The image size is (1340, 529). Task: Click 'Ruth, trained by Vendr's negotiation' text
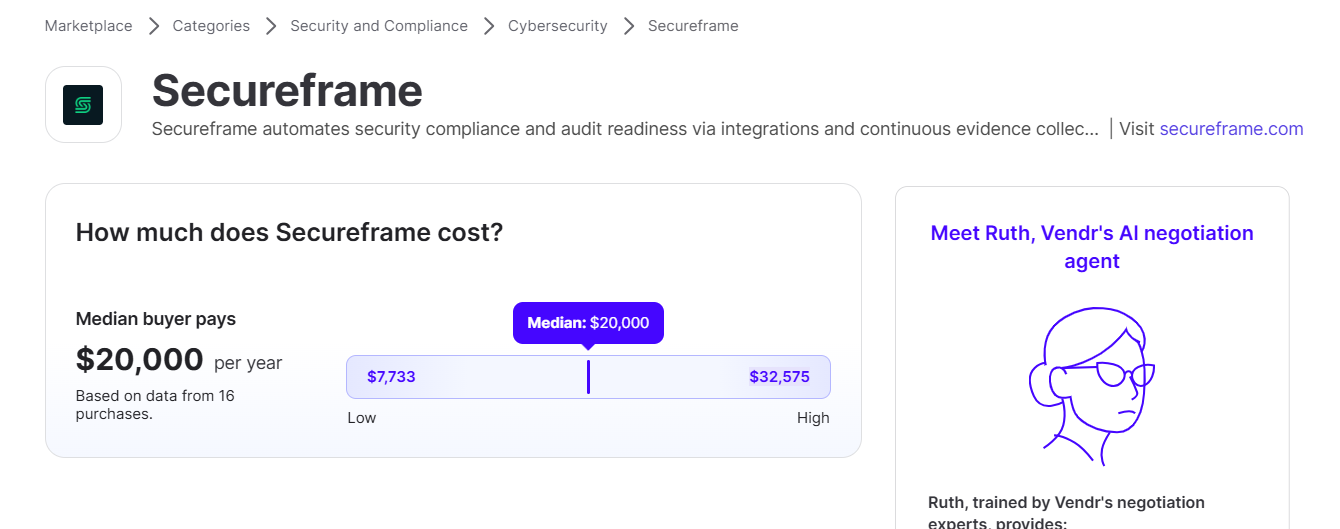1066,503
